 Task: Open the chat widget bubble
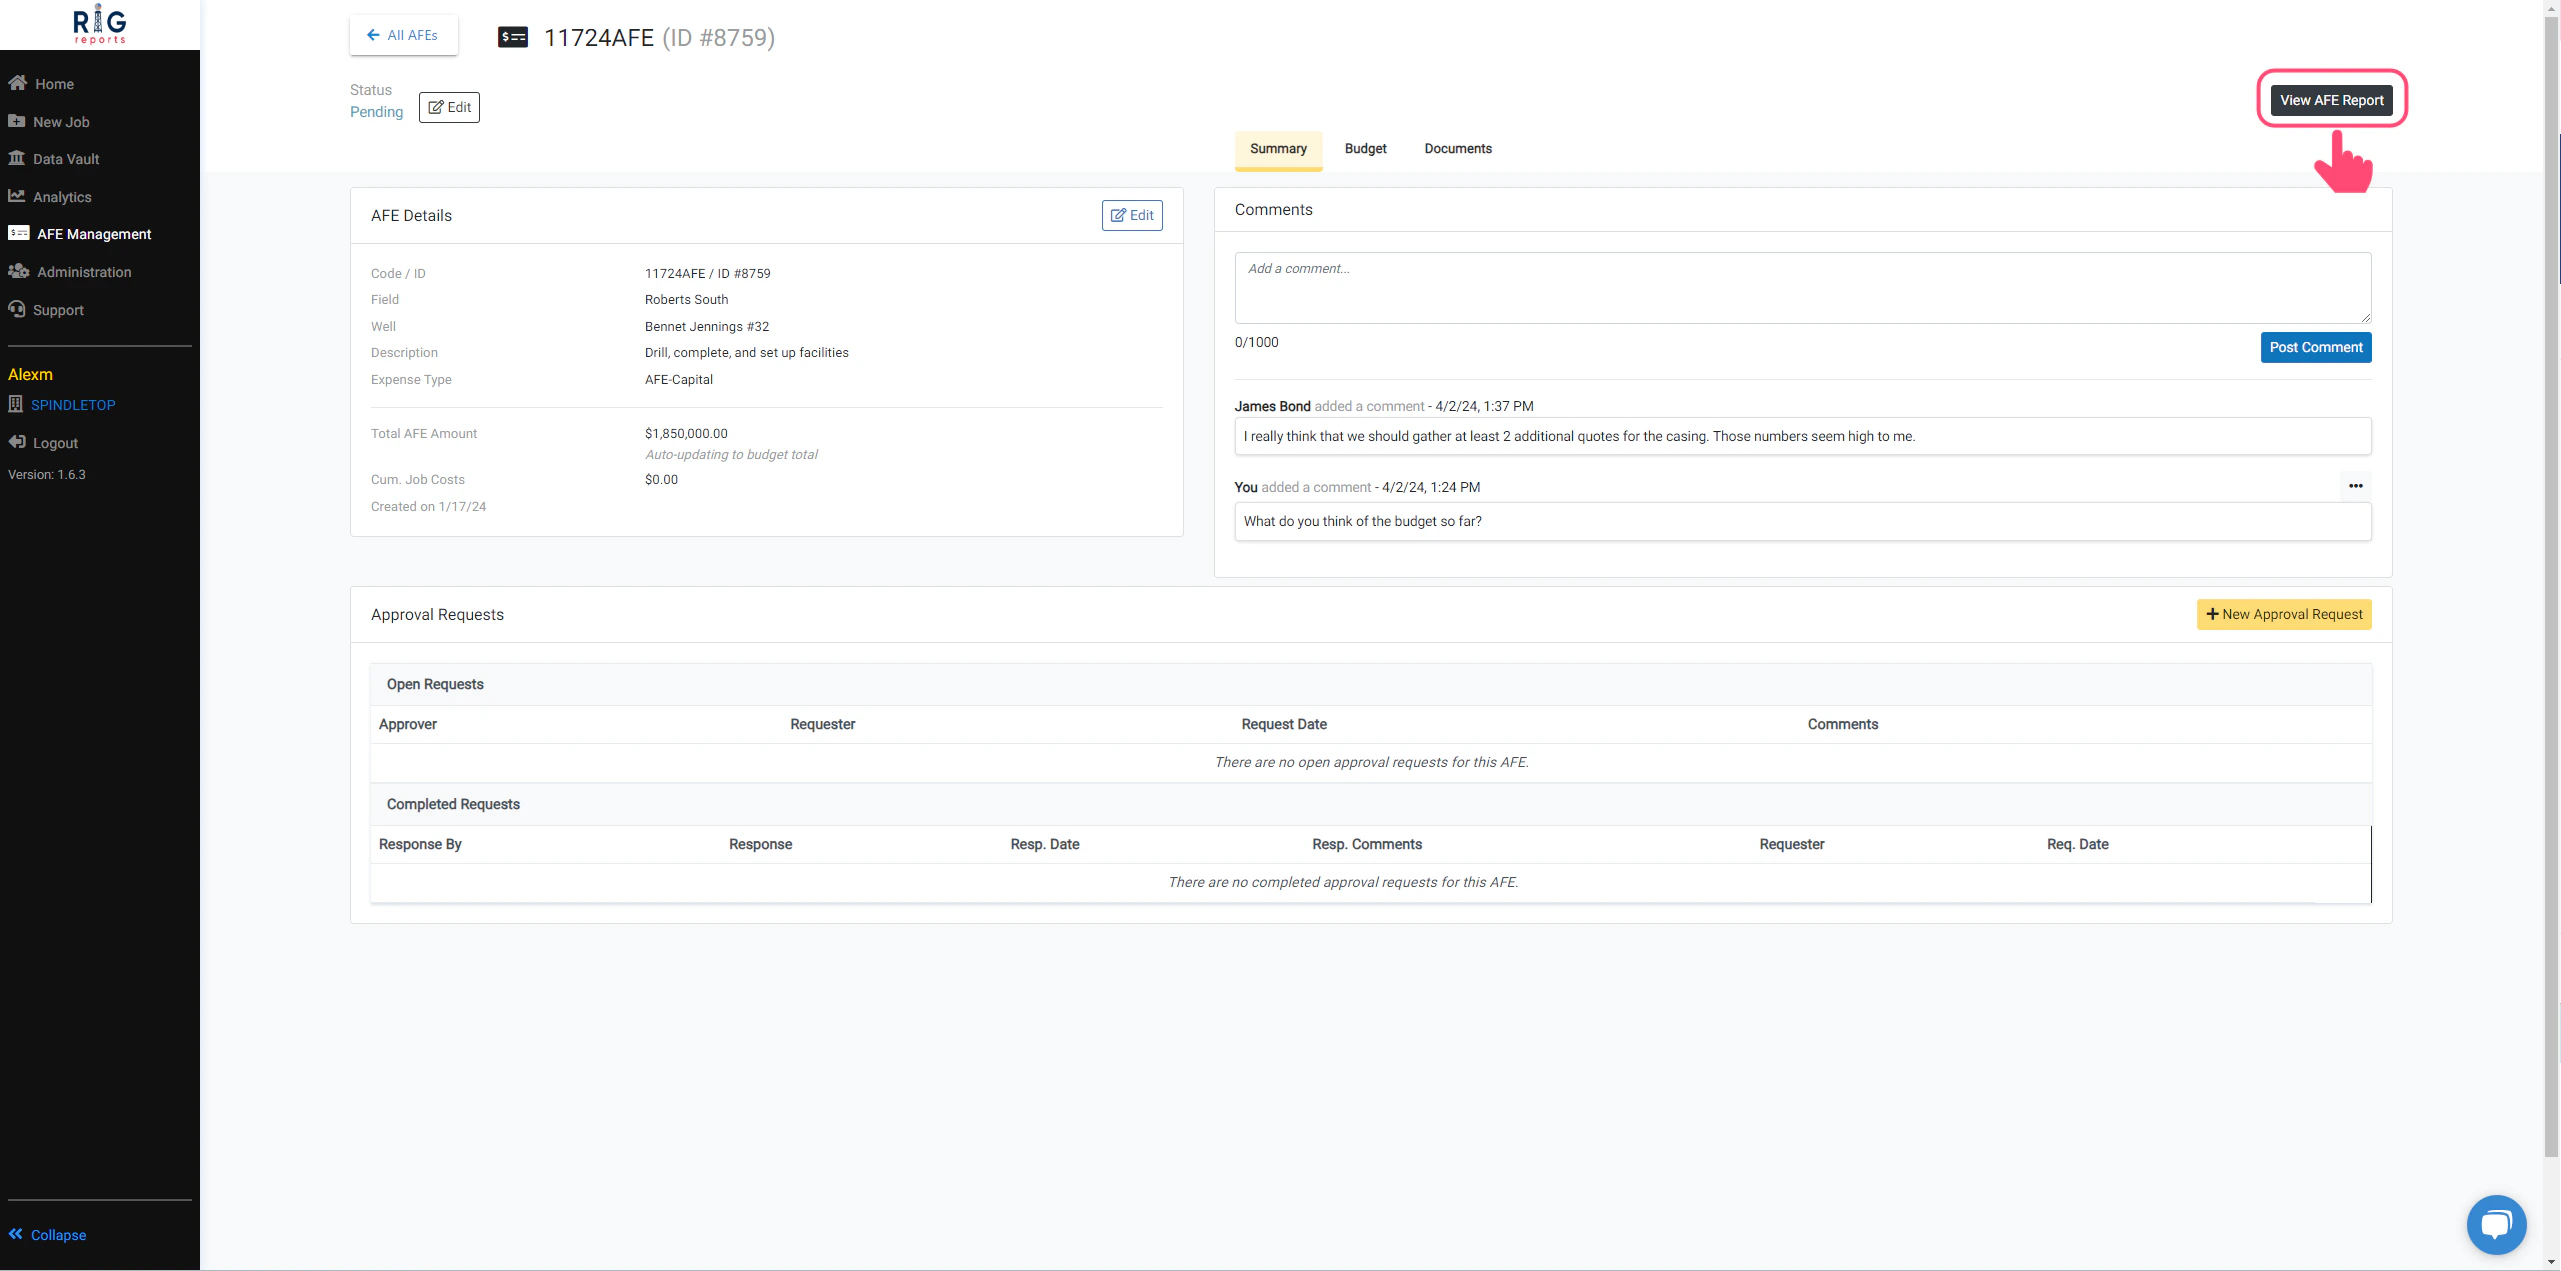click(2496, 1224)
